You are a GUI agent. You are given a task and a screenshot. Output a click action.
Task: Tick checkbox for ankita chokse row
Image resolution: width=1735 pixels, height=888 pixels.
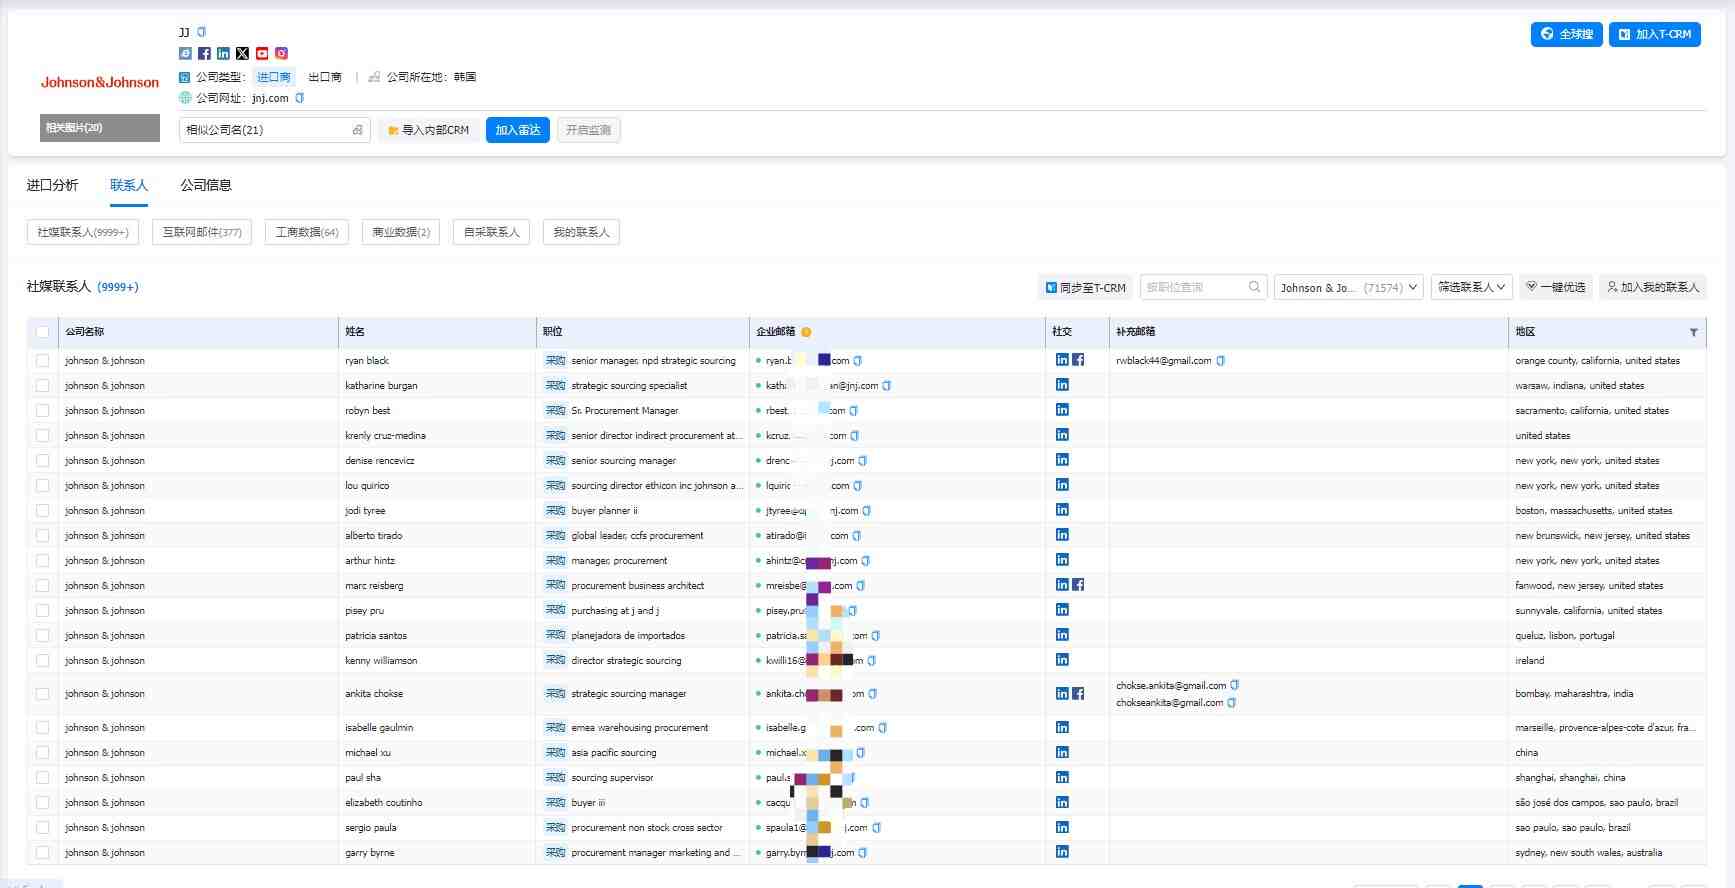[x=42, y=693]
